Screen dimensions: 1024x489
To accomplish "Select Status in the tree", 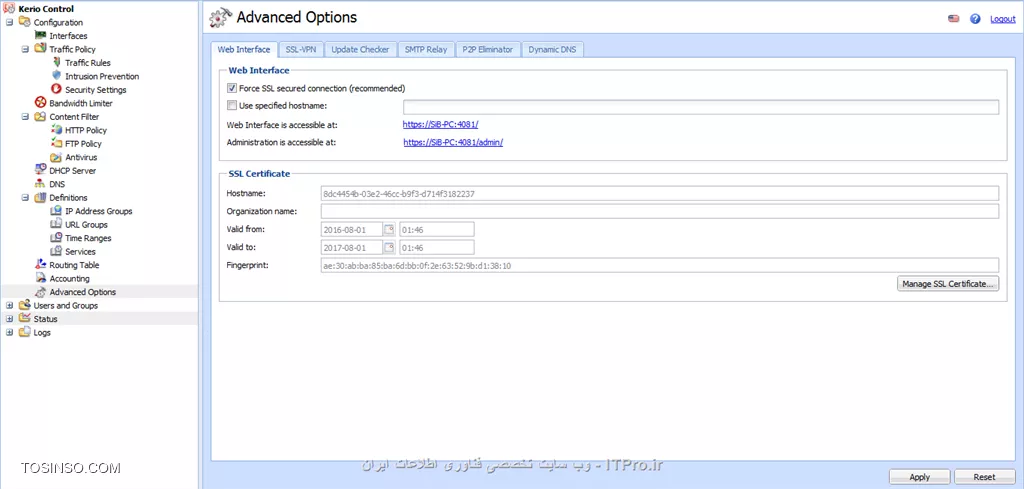I will coord(46,319).
